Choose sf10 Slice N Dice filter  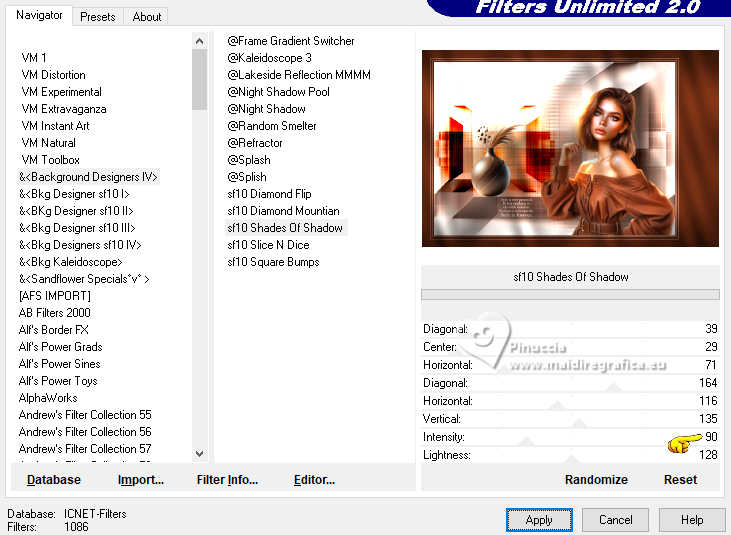tap(269, 245)
